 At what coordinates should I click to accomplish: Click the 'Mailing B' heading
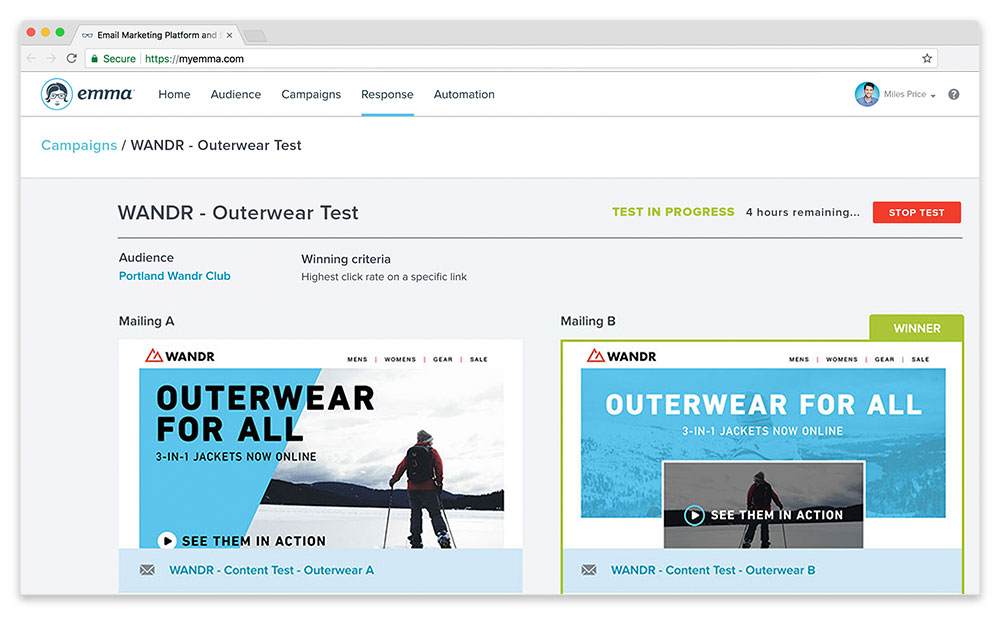(x=588, y=321)
